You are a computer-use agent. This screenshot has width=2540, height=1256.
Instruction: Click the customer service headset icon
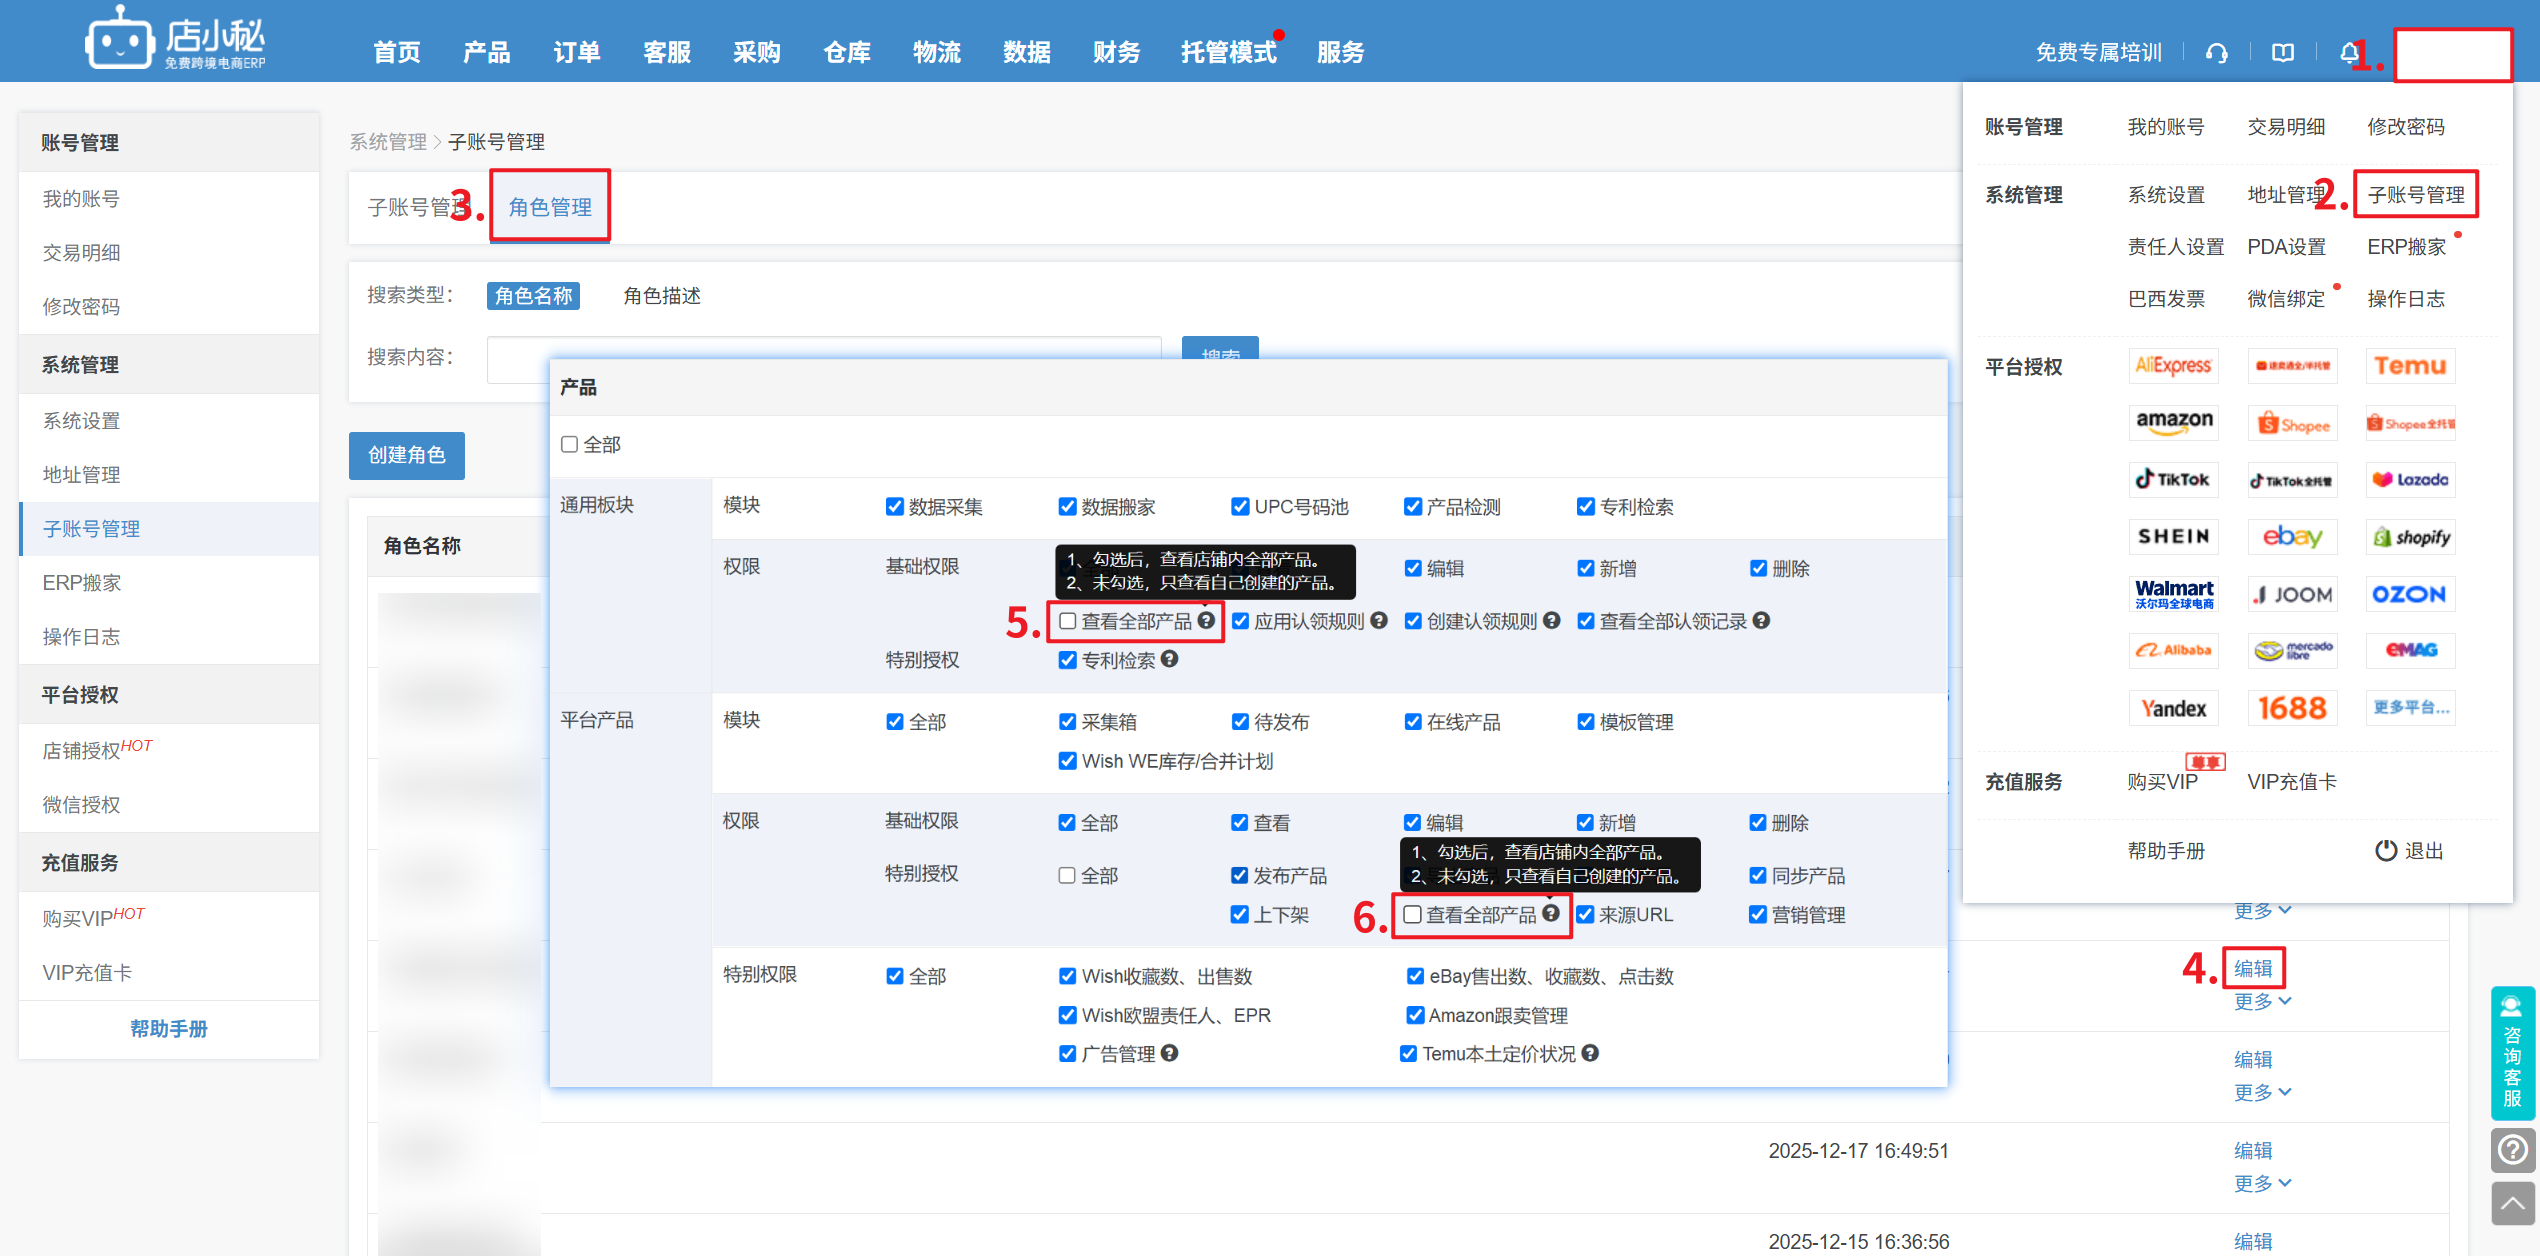(2216, 53)
